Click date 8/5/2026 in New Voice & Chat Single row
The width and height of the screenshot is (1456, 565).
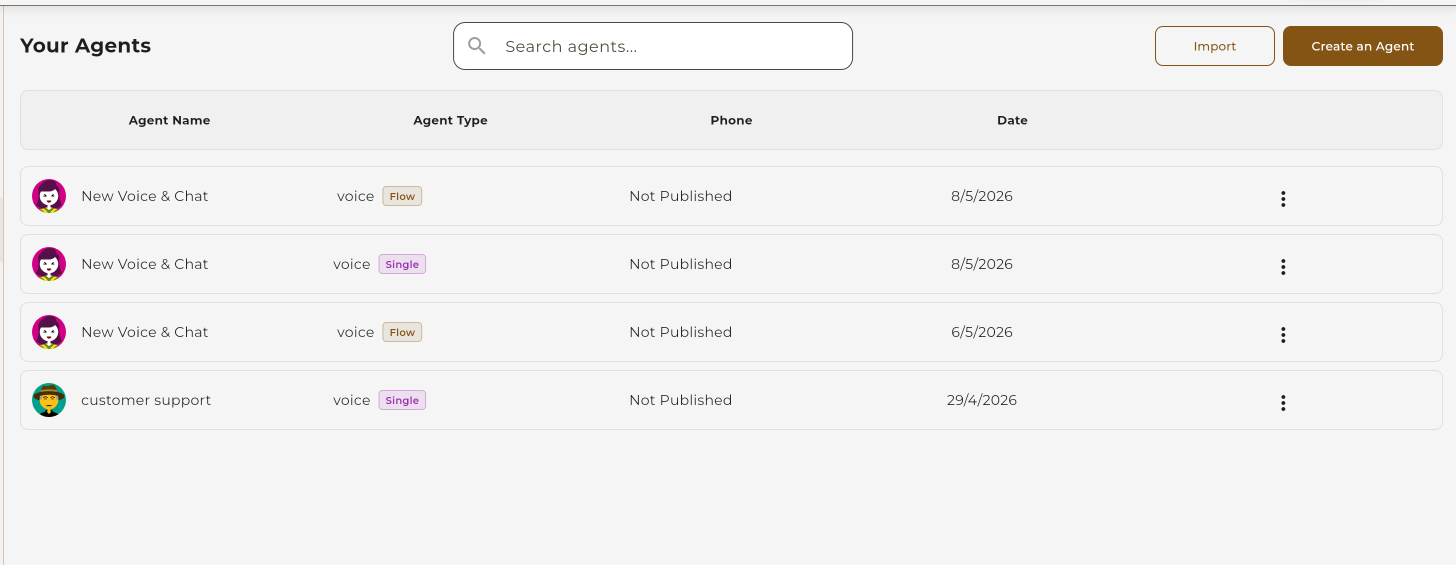tap(982, 264)
